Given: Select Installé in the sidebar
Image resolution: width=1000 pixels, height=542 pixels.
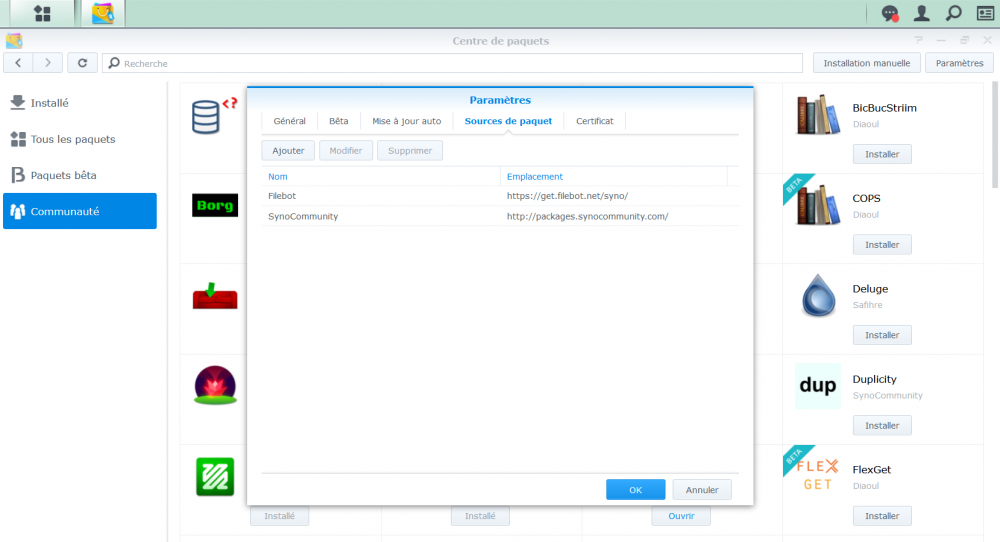Looking at the screenshot, I should [x=80, y=103].
